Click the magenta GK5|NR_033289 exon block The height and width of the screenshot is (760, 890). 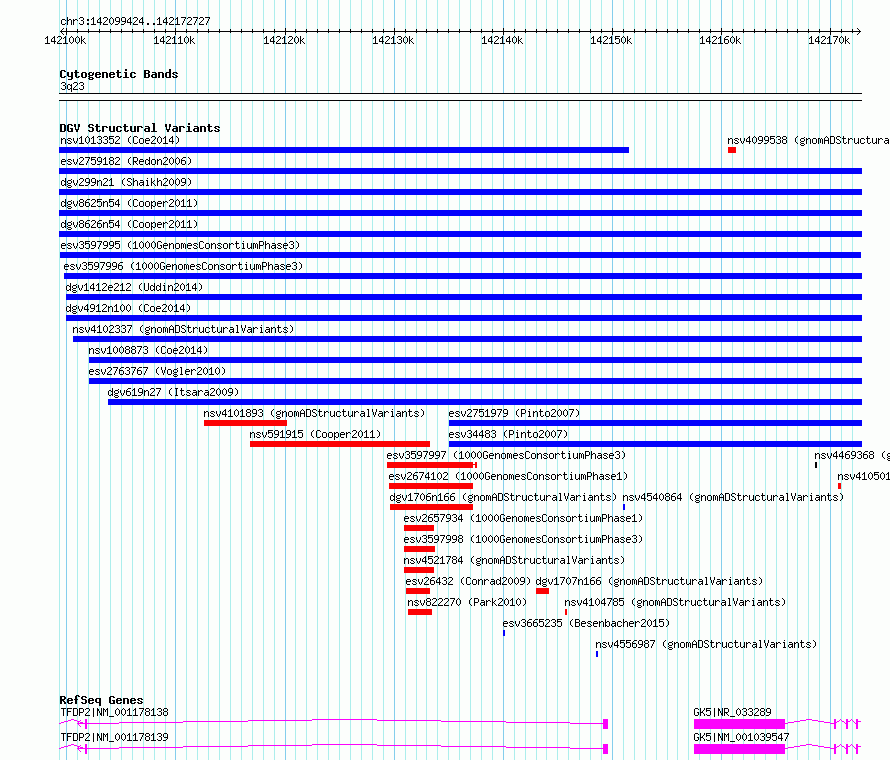pyautogui.click(x=739, y=724)
